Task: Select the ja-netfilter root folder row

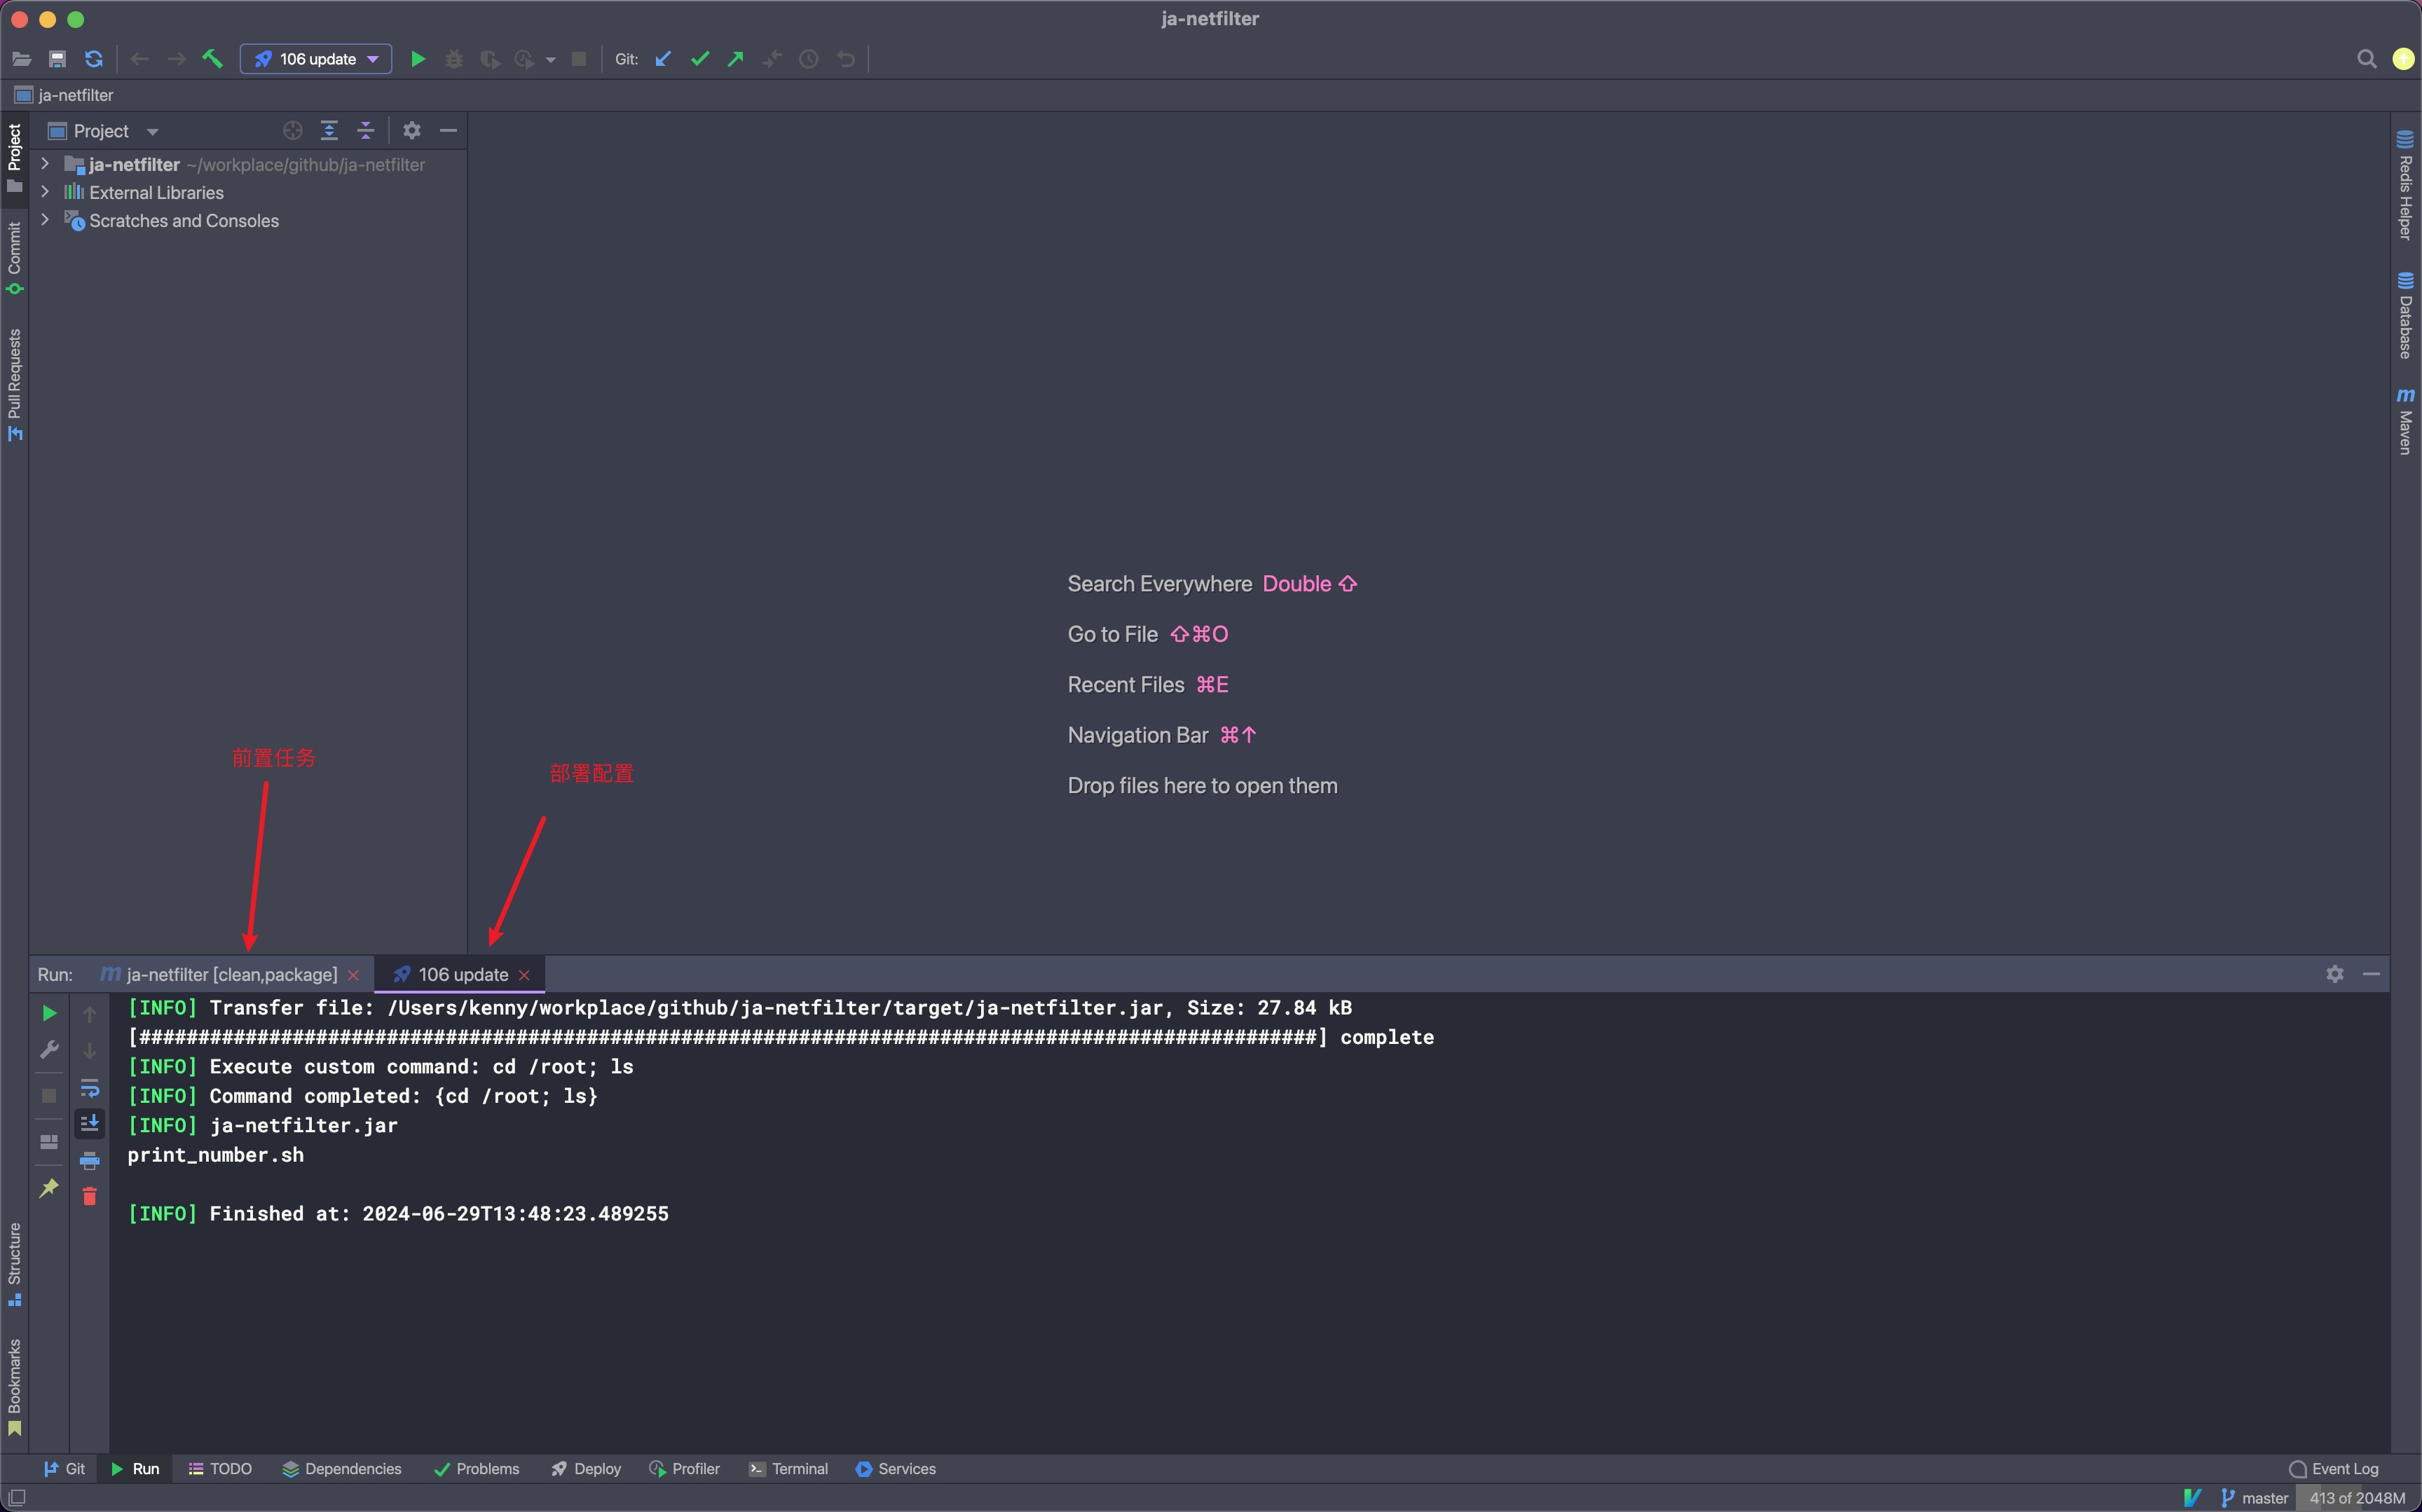Action: pyautogui.click(x=248, y=164)
